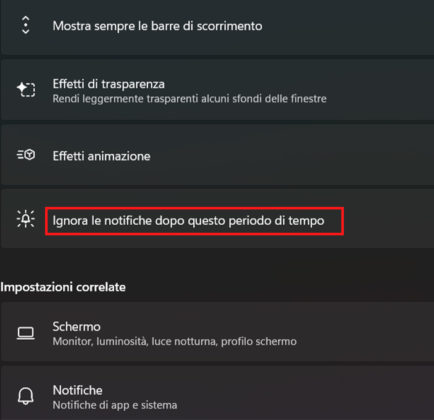Click the scrollbar arrows icon

pyautogui.click(x=26, y=25)
